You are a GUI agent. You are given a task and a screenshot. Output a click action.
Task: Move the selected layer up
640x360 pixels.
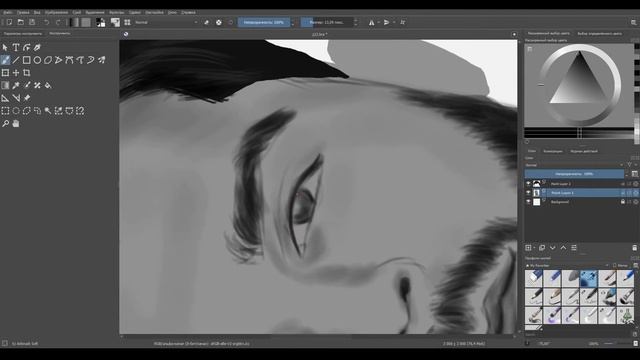[563, 248]
